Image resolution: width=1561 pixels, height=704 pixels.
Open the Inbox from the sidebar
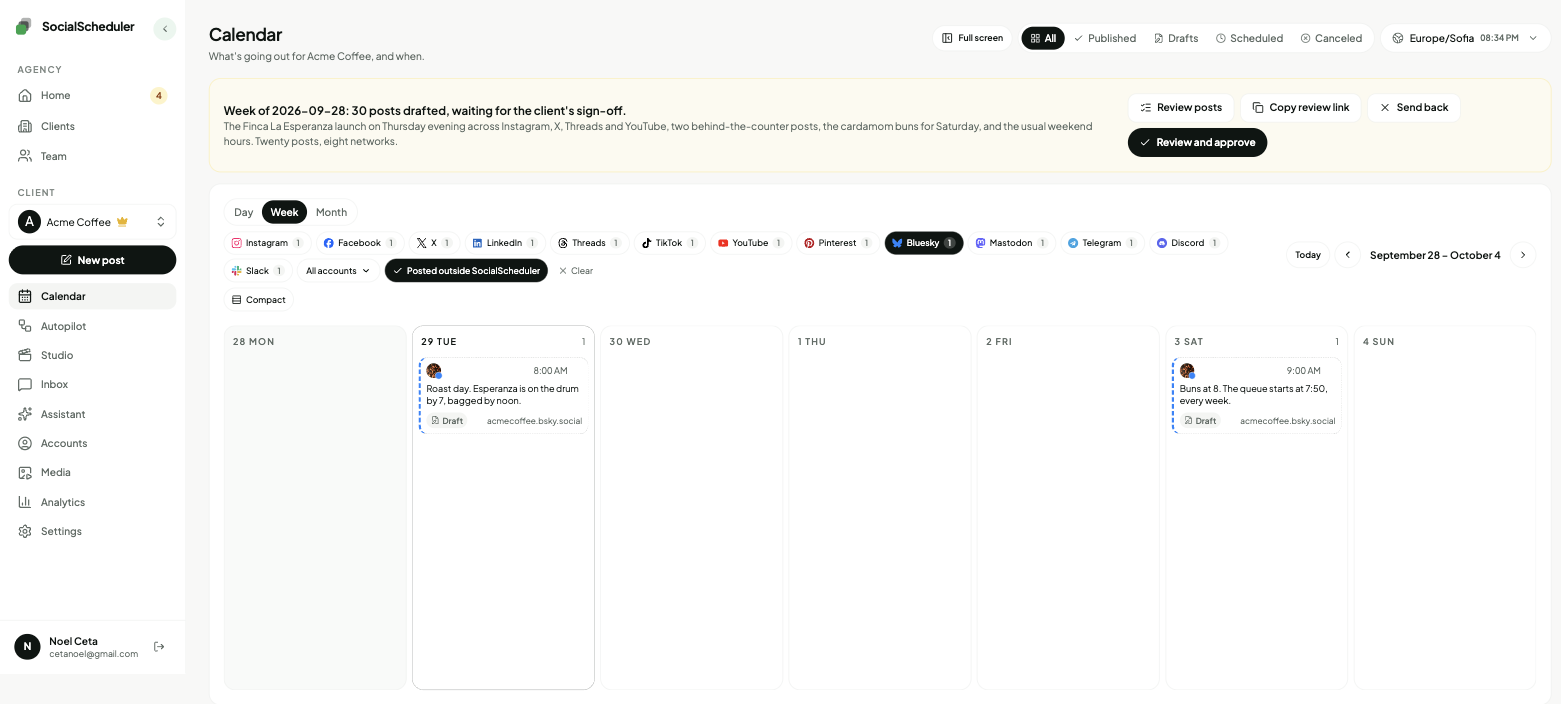tap(92, 384)
